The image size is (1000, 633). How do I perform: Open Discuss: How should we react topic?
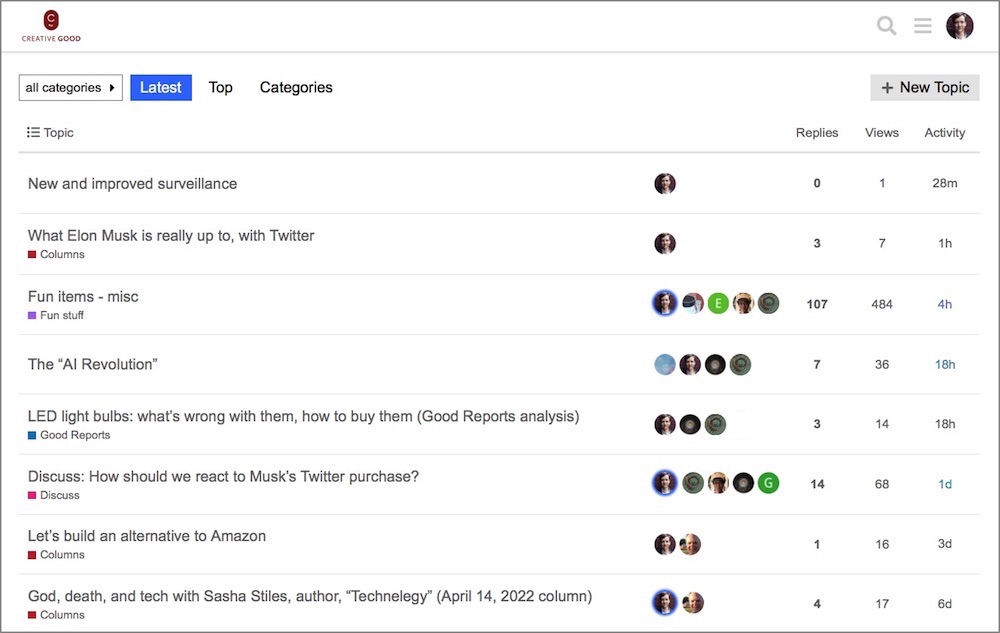[223, 476]
